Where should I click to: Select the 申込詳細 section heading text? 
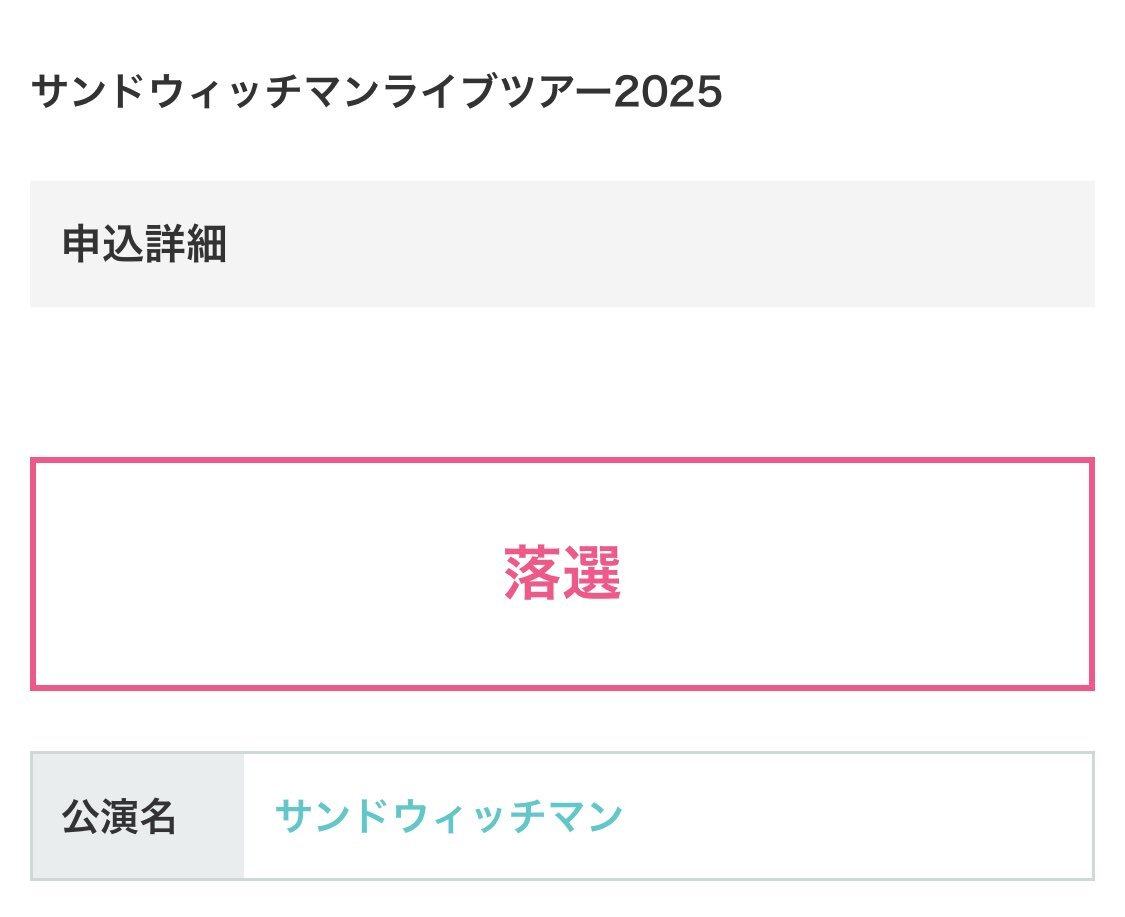point(145,244)
